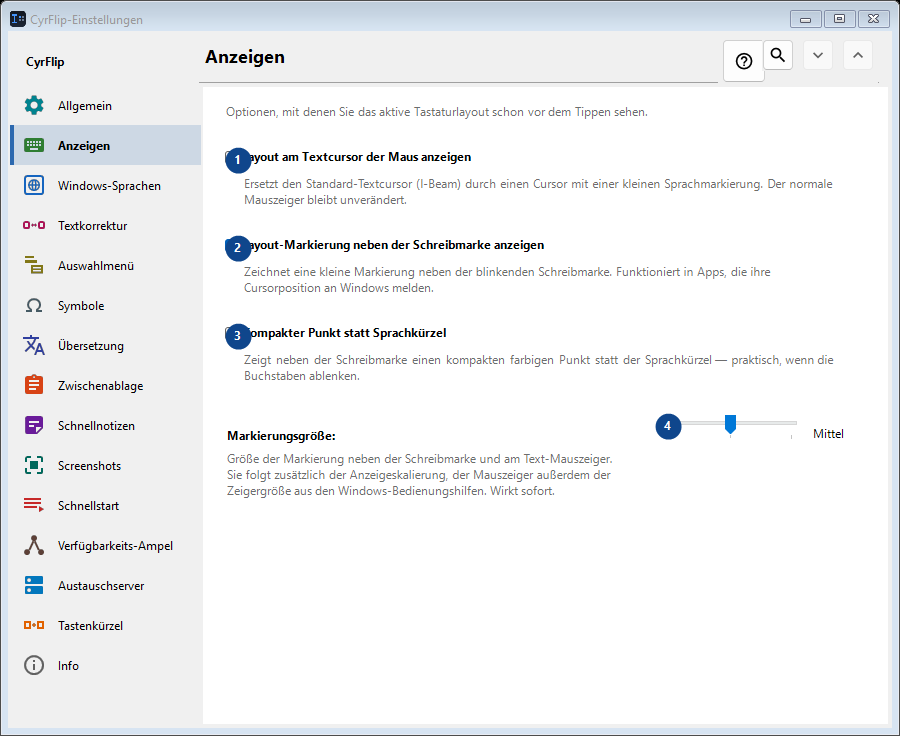Image resolution: width=900 pixels, height=736 pixels.
Task: Open the Screenshots capture icon
Action: coord(34,466)
